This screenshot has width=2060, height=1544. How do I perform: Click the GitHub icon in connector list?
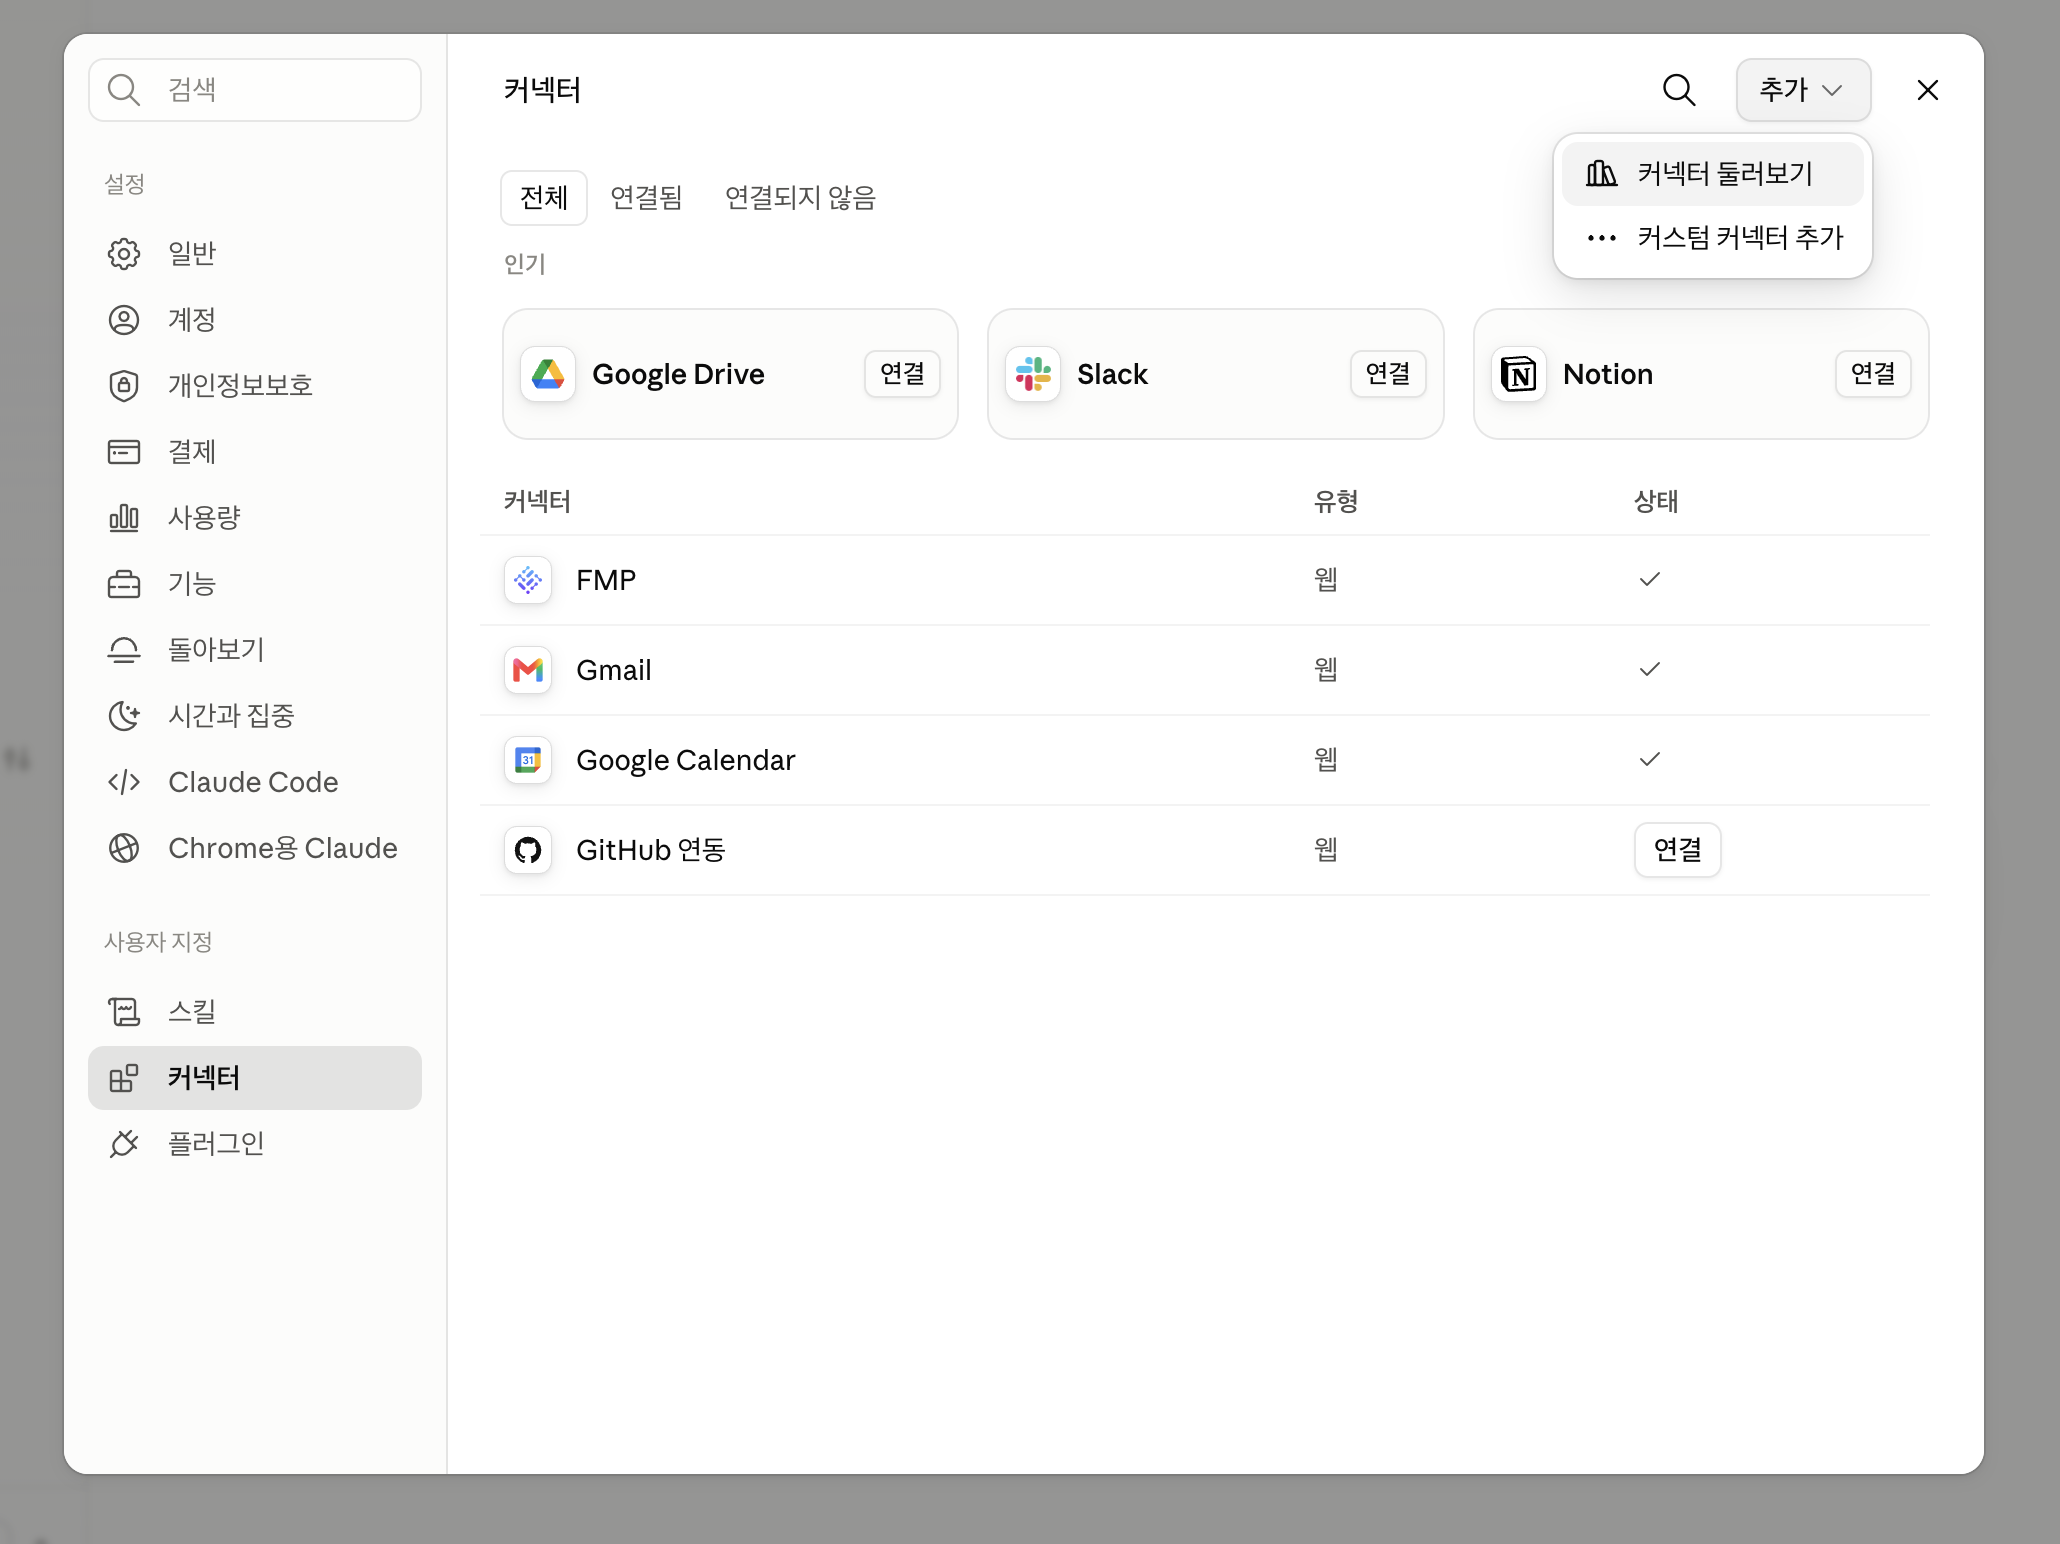[528, 850]
